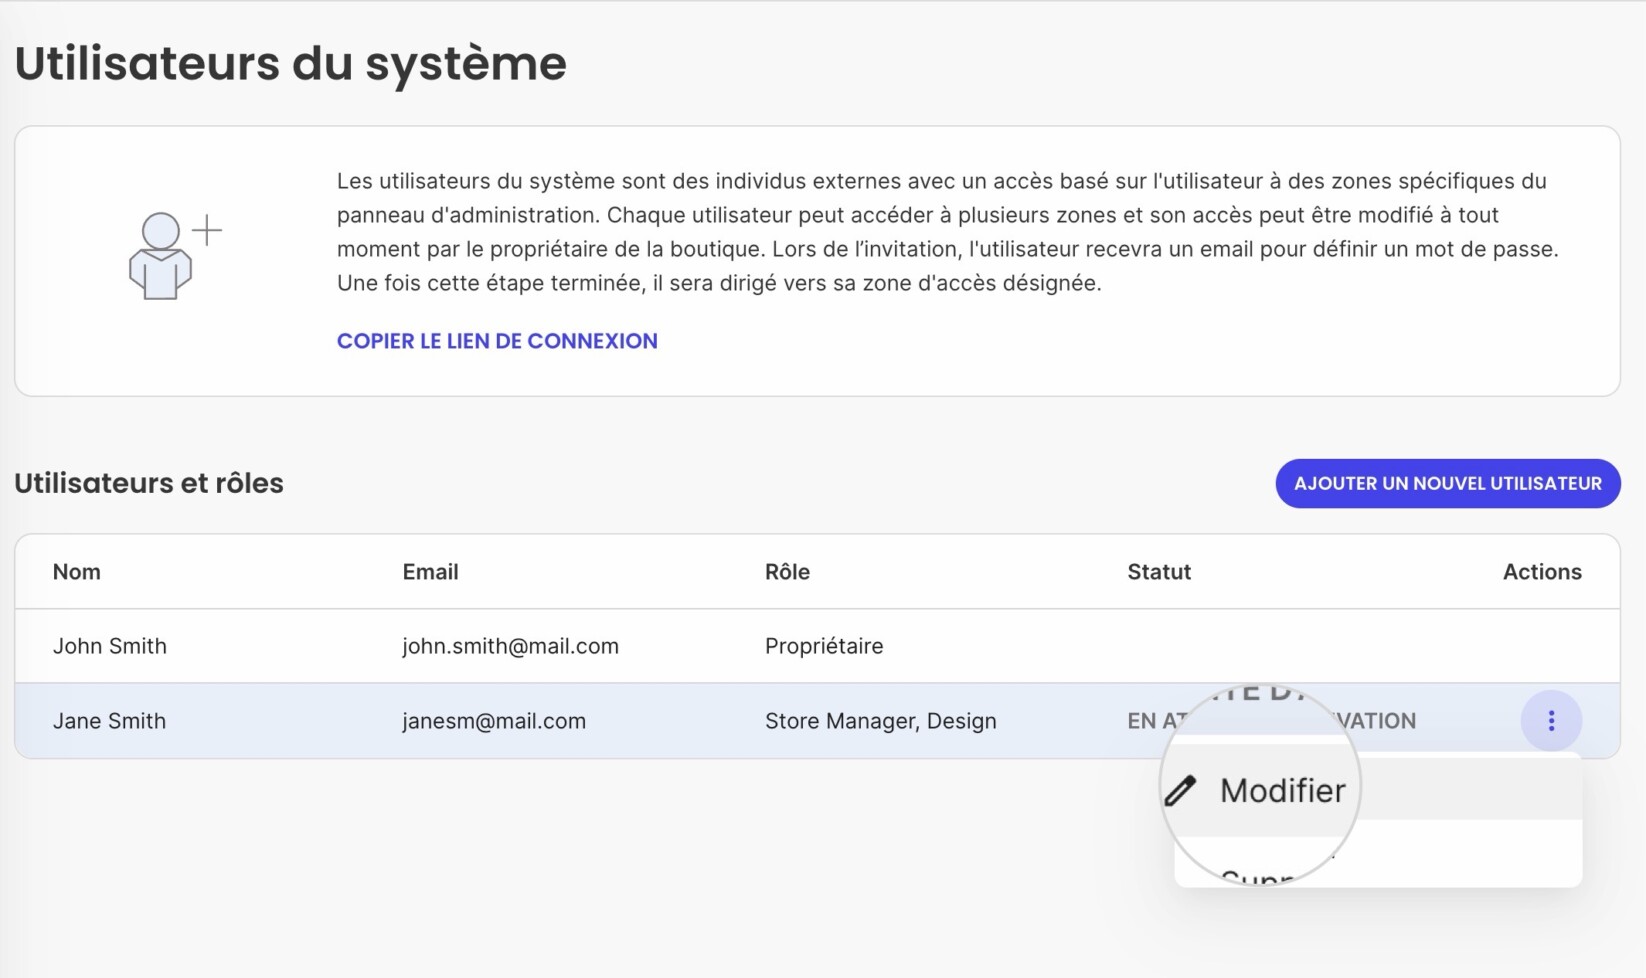Click the john.smith@mail.com email cell
The height and width of the screenshot is (978, 1646).
coord(511,646)
